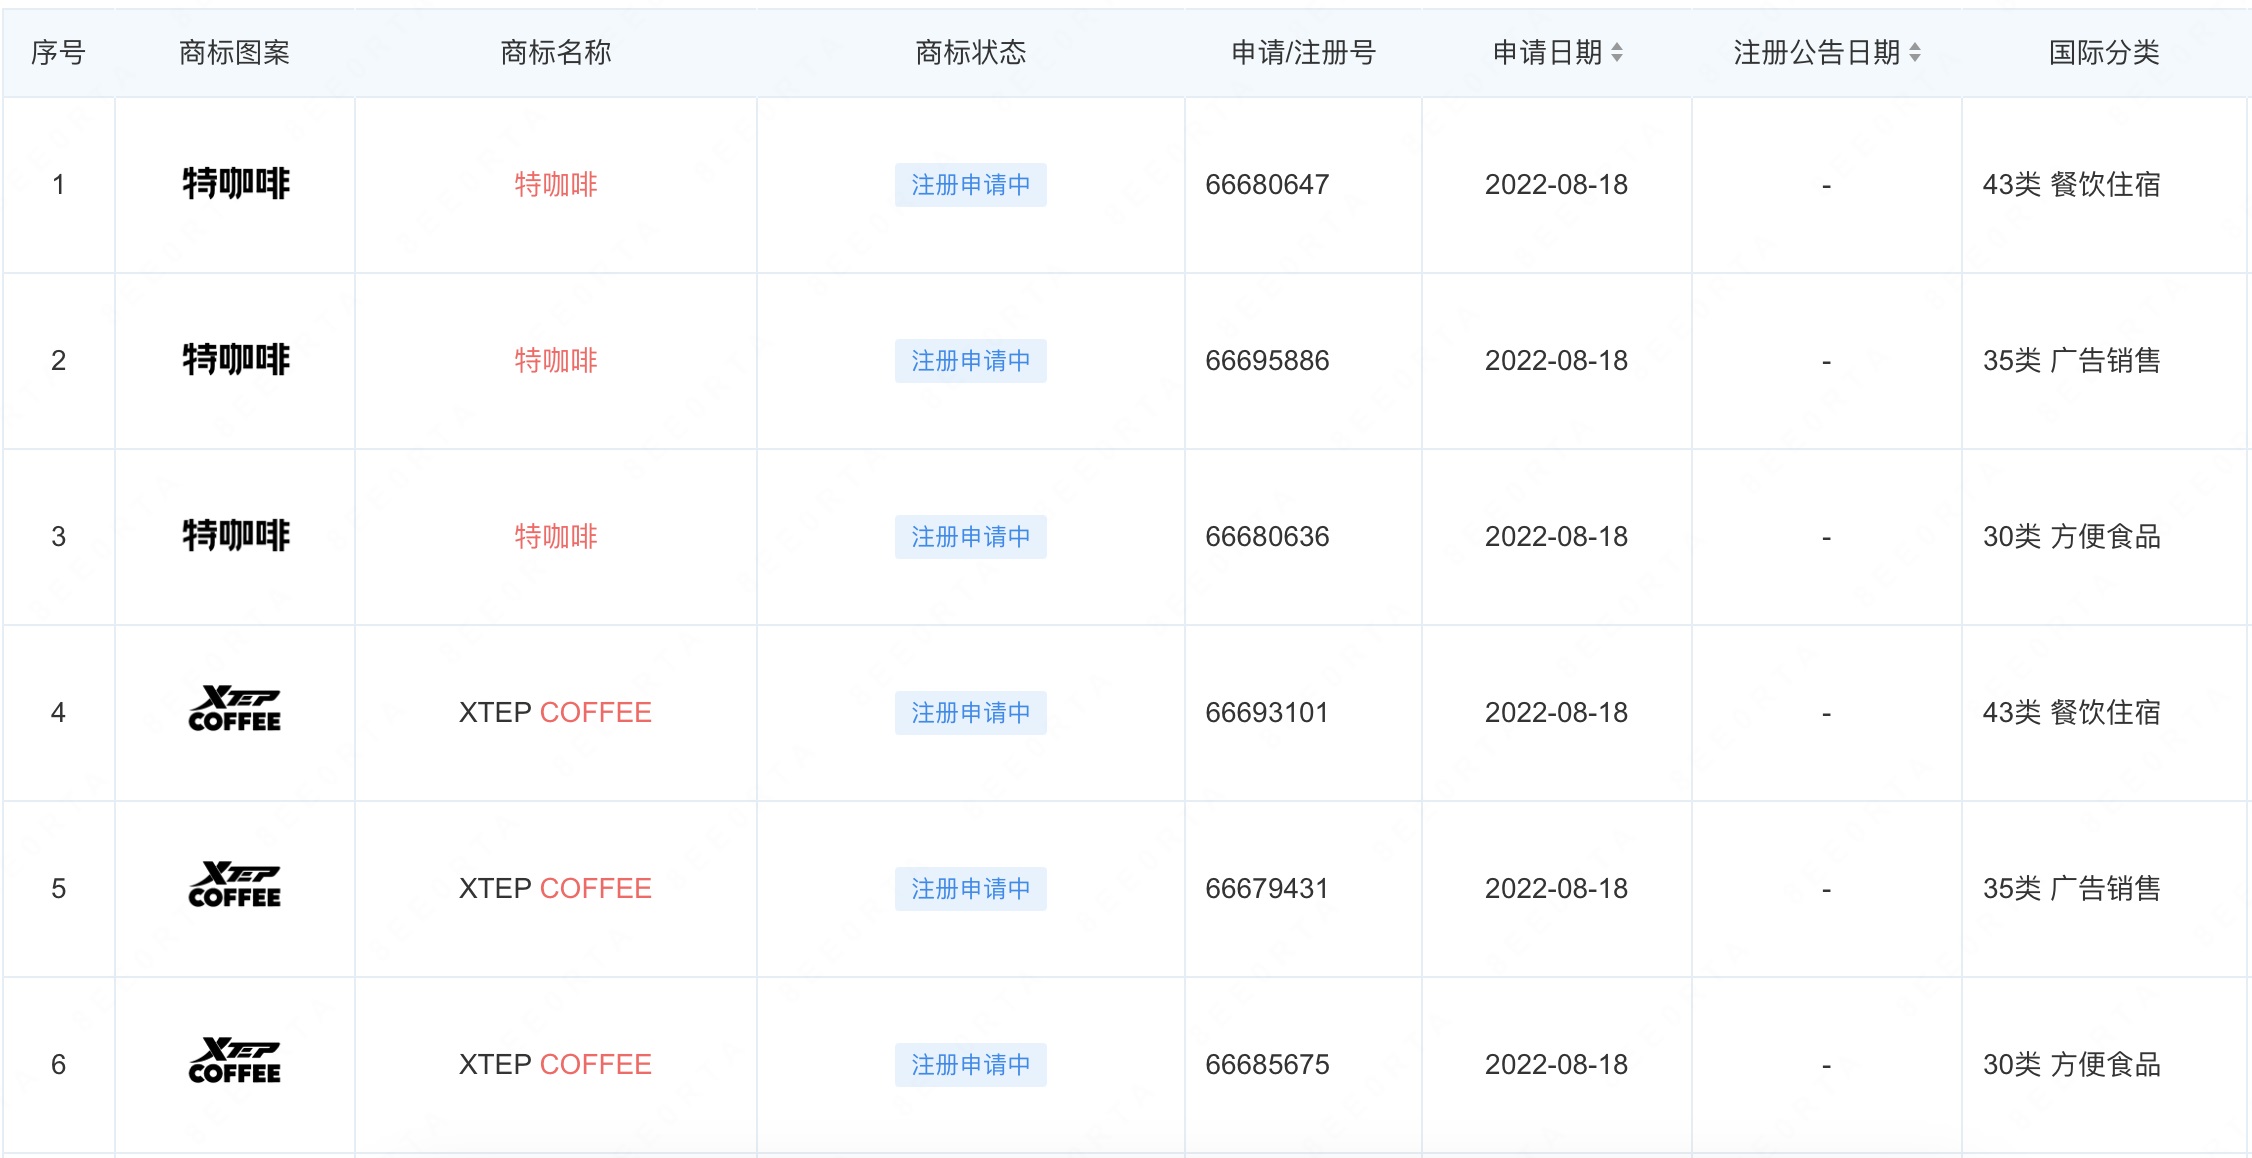The height and width of the screenshot is (1158, 2252).
Task: Open the 特咖啡 logo image in row 1
Action: pyautogui.click(x=235, y=184)
